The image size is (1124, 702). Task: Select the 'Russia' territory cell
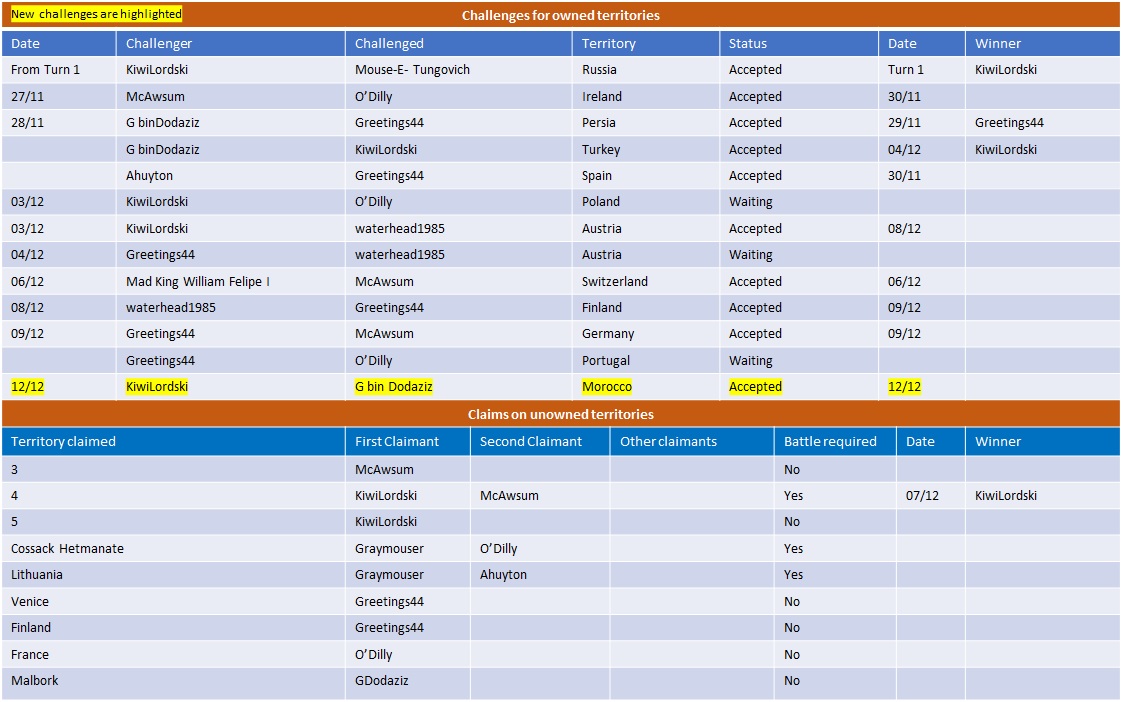click(x=599, y=70)
